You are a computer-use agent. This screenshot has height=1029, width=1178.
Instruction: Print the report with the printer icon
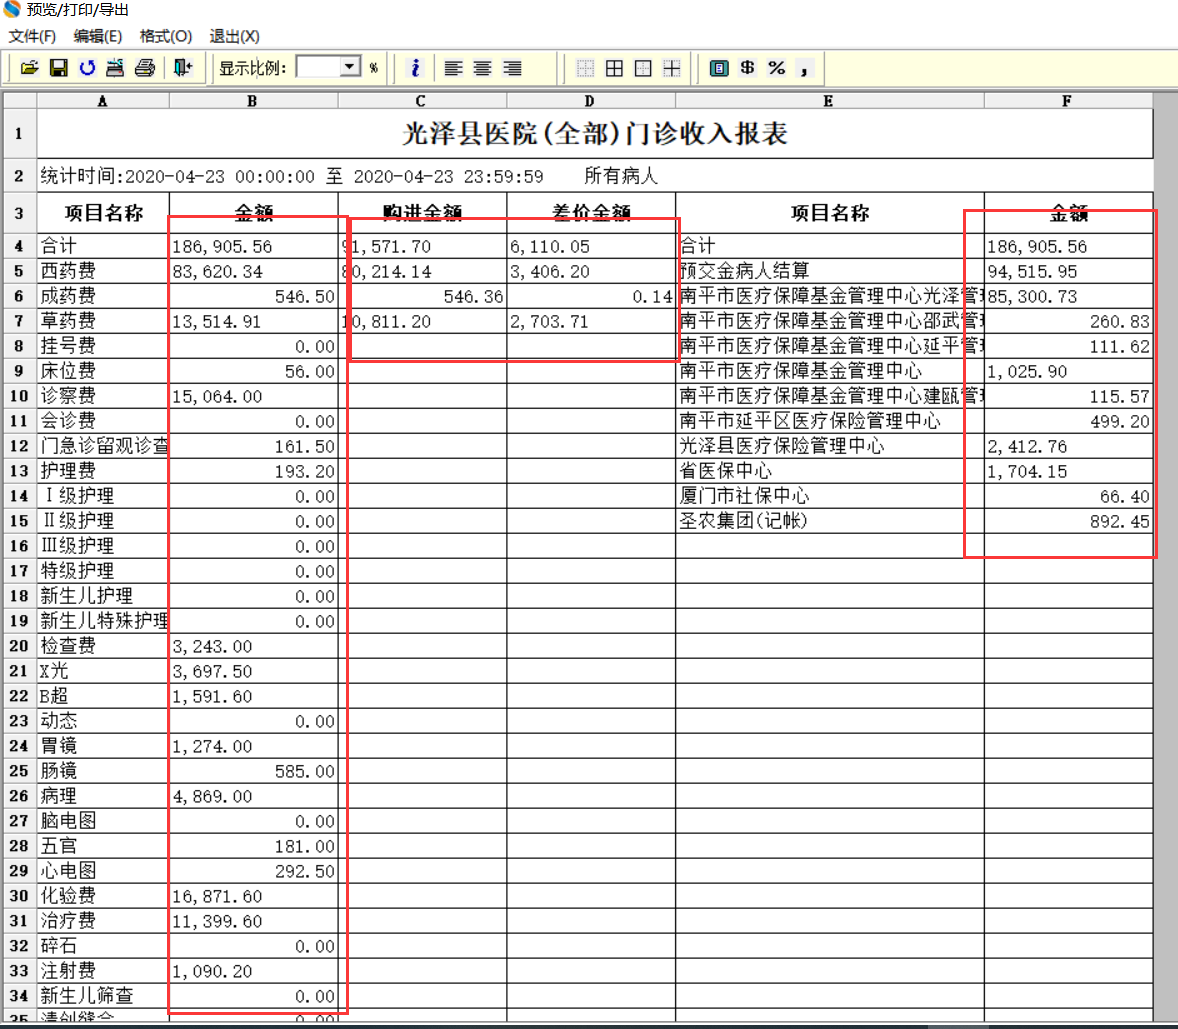click(x=144, y=68)
